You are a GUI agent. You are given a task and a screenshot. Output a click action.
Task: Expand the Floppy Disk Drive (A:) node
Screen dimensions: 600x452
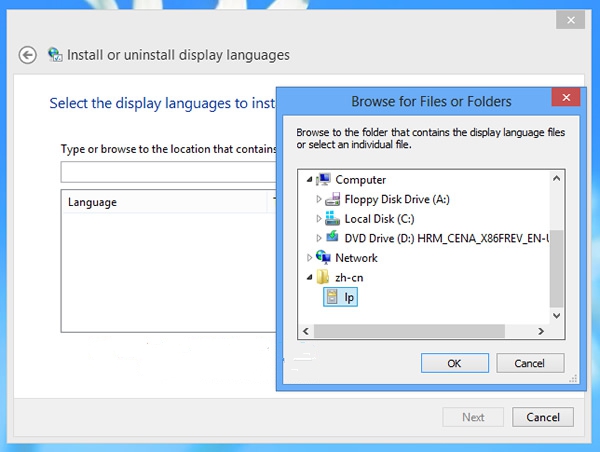coord(319,199)
